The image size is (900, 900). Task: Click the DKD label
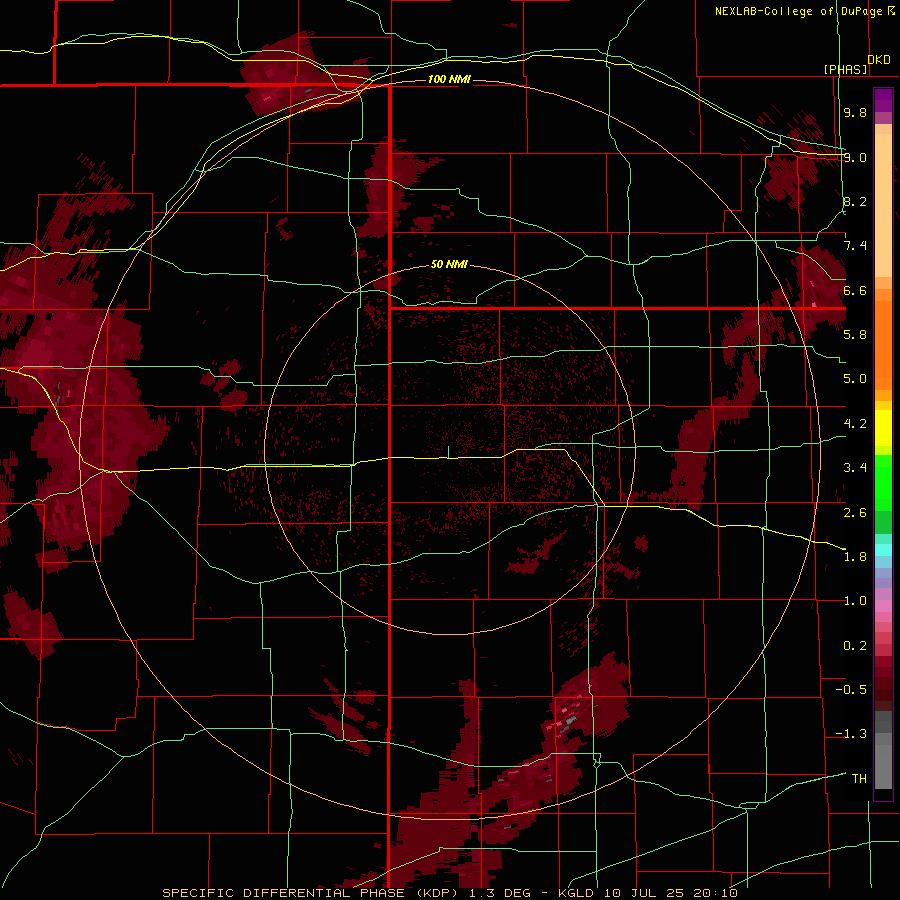click(879, 60)
